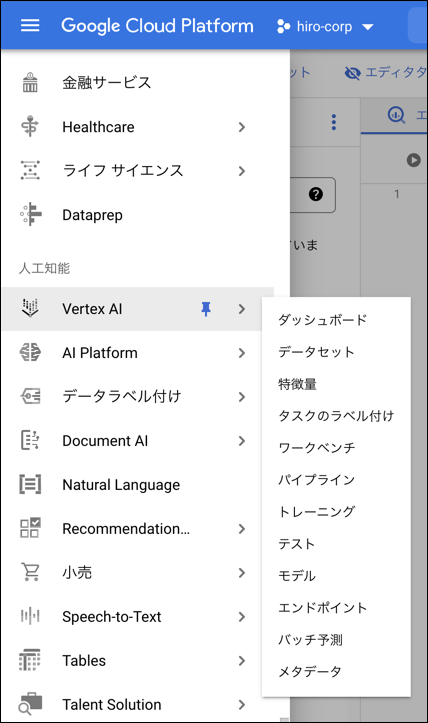428x723 pixels.
Task: Click the Document AI icon
Action: tap(30, 440)
